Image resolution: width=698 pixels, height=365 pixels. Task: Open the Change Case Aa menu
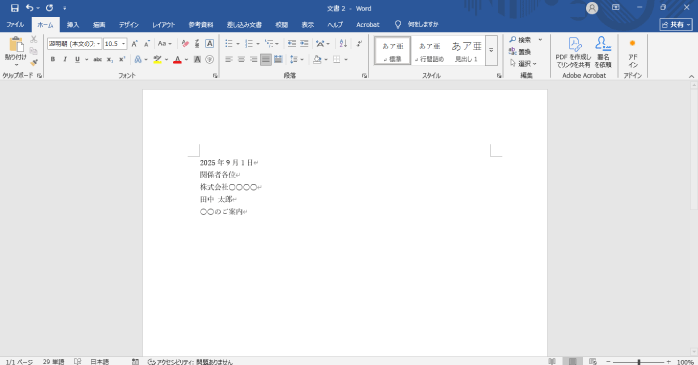coord(164,44)
